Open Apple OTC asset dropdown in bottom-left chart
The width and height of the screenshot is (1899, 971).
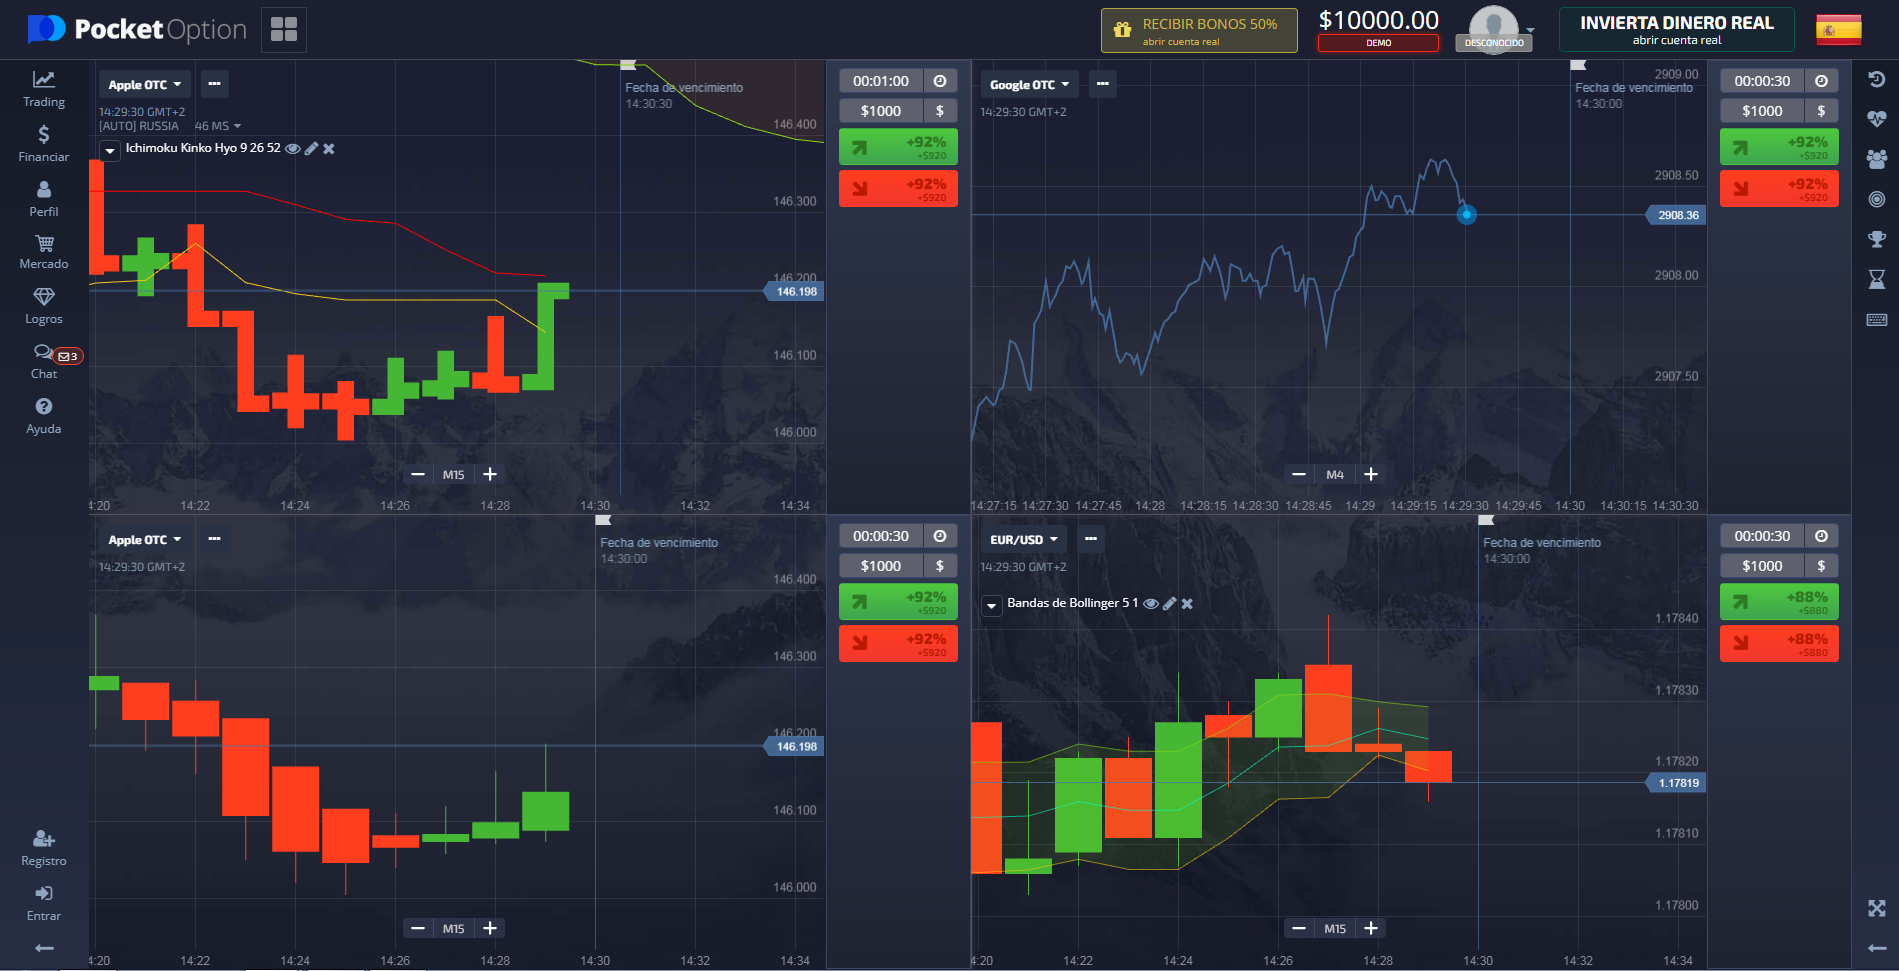[x=144, y=539]
